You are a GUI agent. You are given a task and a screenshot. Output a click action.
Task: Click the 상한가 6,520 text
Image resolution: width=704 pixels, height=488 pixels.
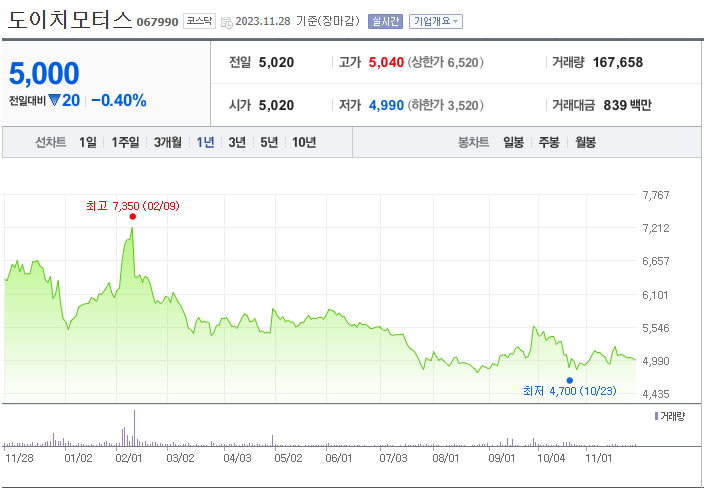tap(445, 62)
